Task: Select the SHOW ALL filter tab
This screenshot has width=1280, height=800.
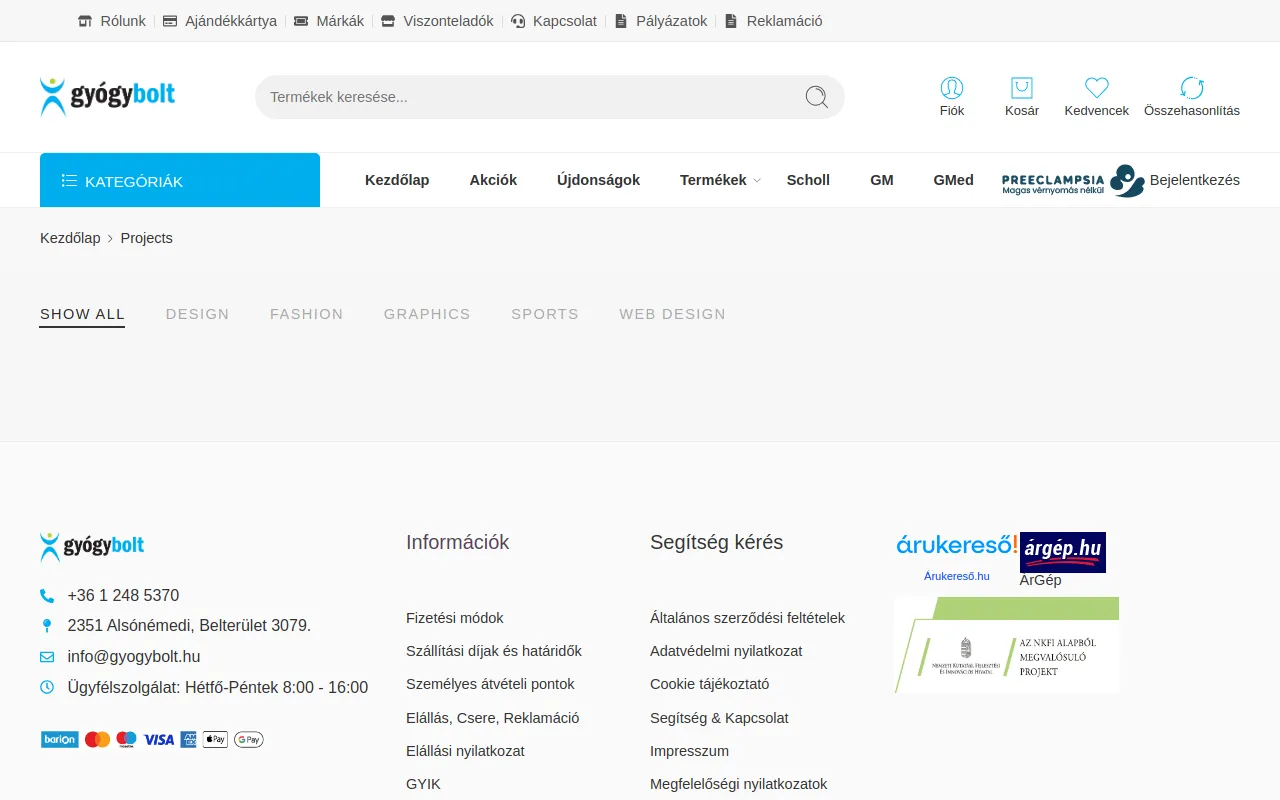Action: [82, 314]
